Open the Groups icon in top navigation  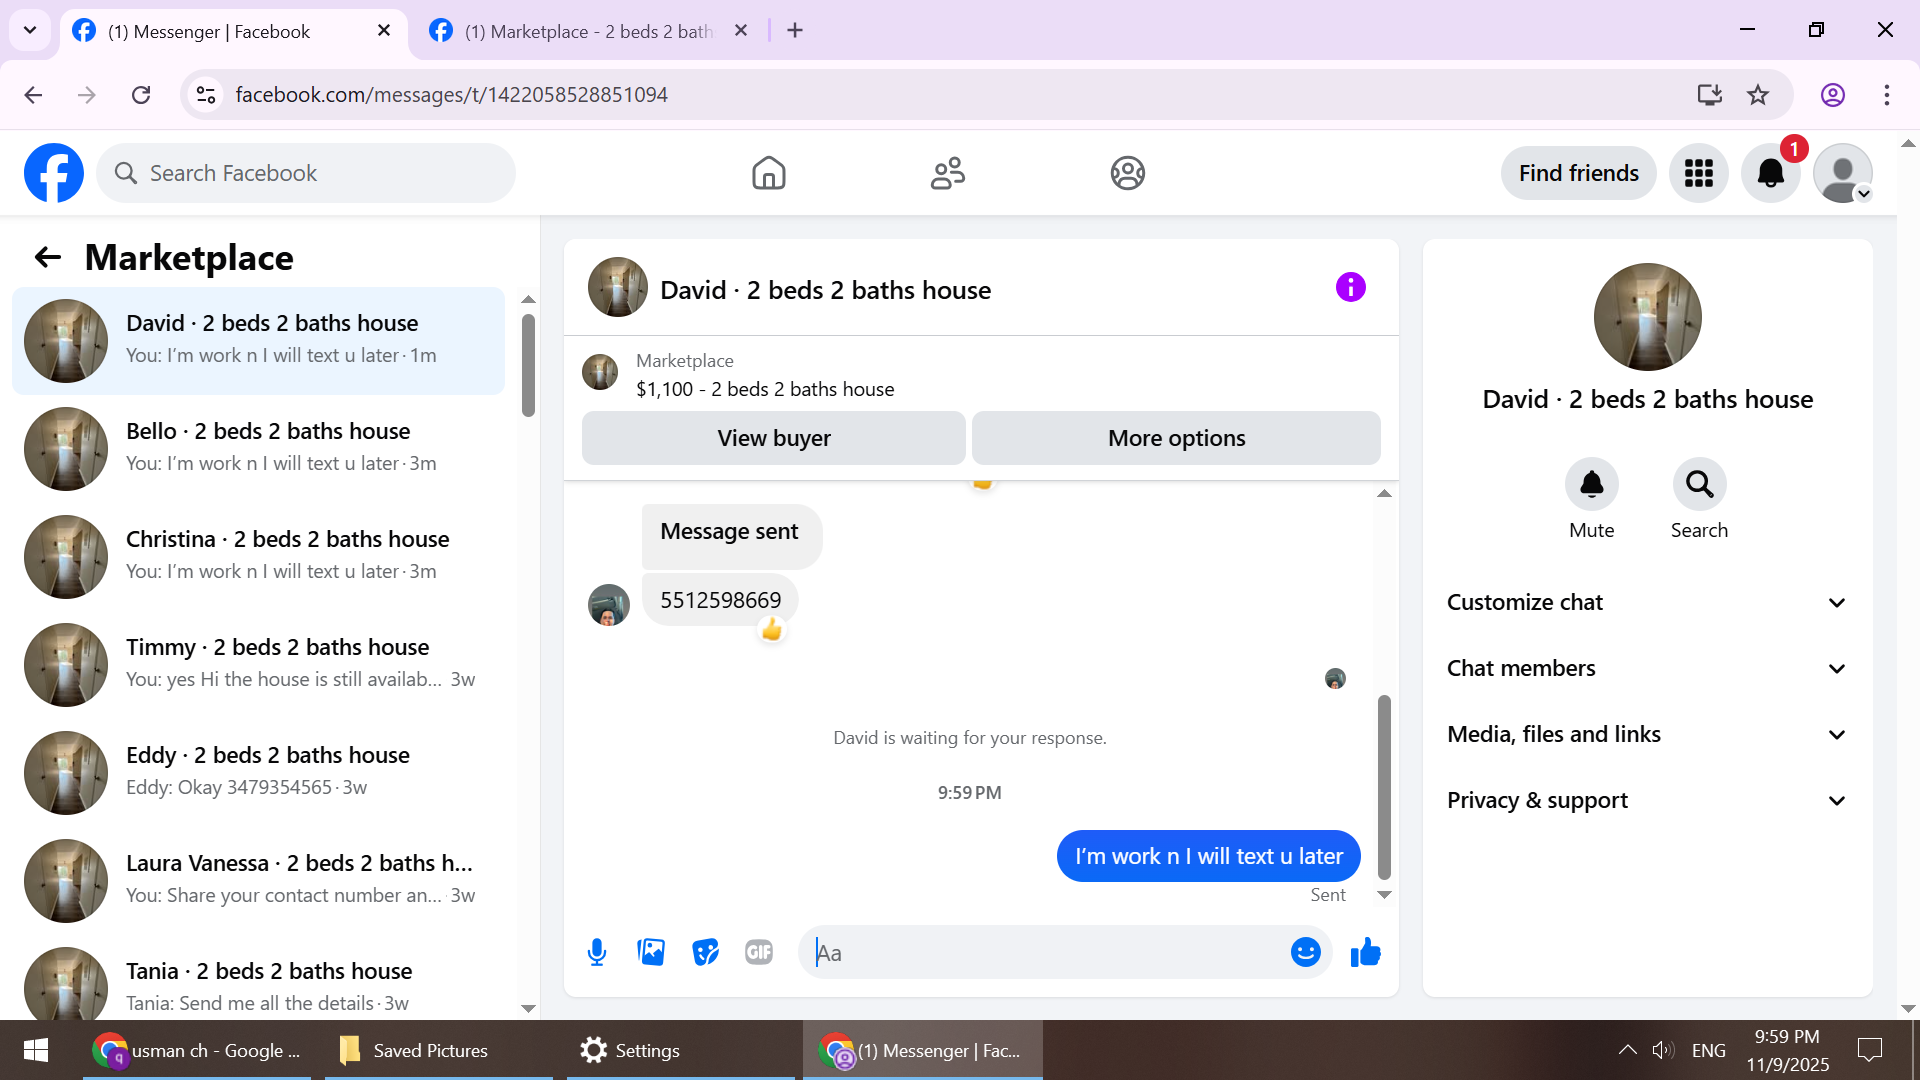click(1128, 173)
